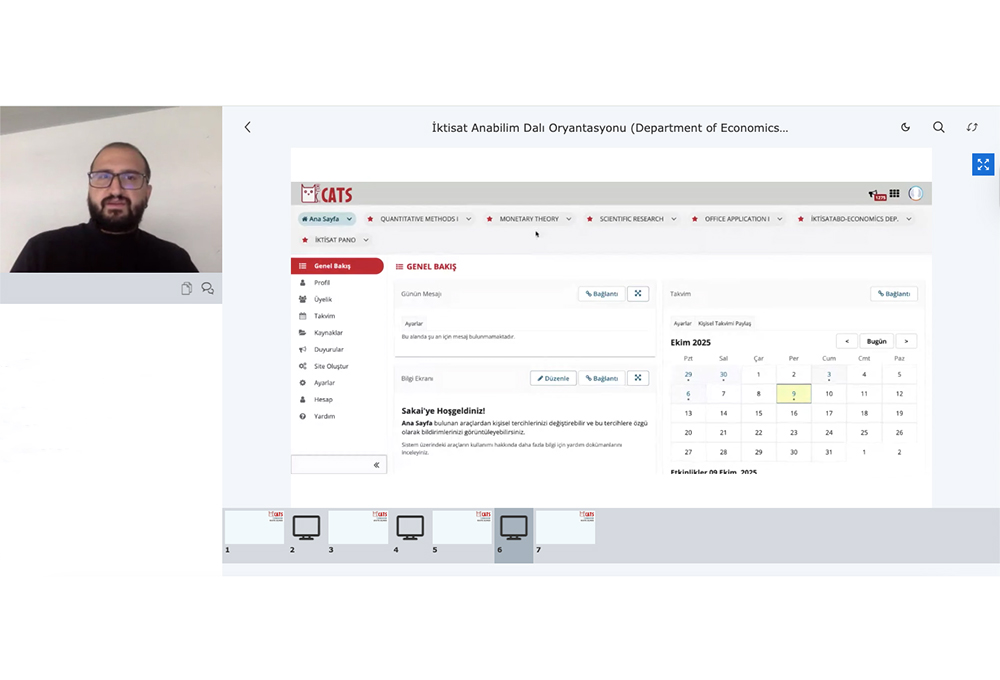Click the Düzenle button in Bilgi Ekranı
This screenshot has height=680, width=1000.
[553, 378]
